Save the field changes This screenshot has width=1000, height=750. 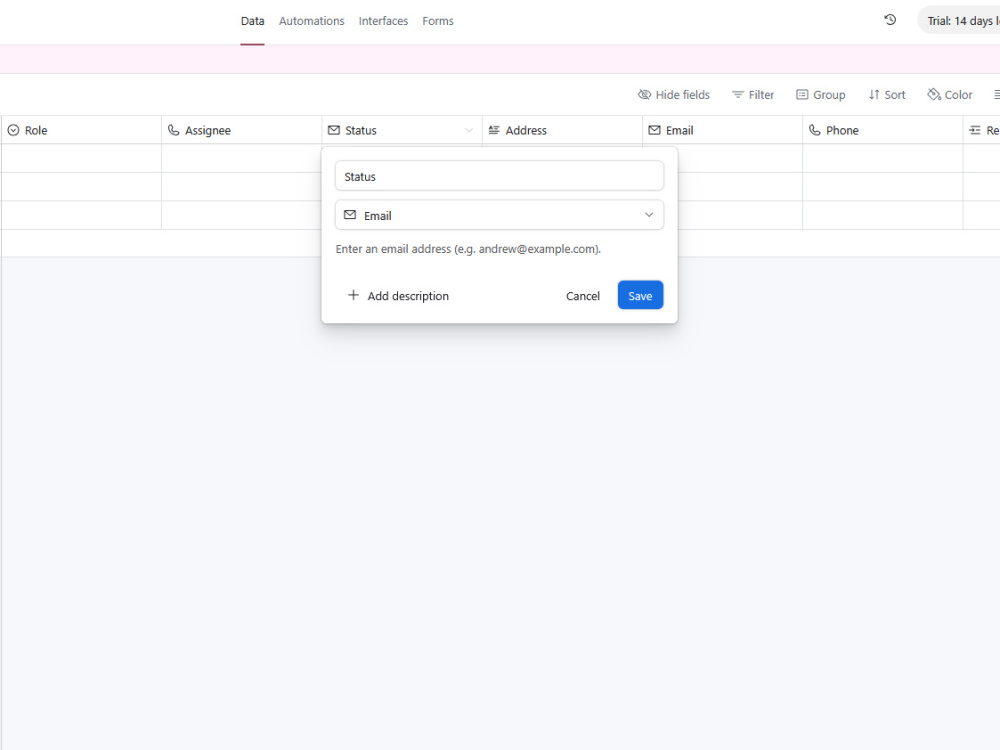pyautogui.click(x=640, y=295)
